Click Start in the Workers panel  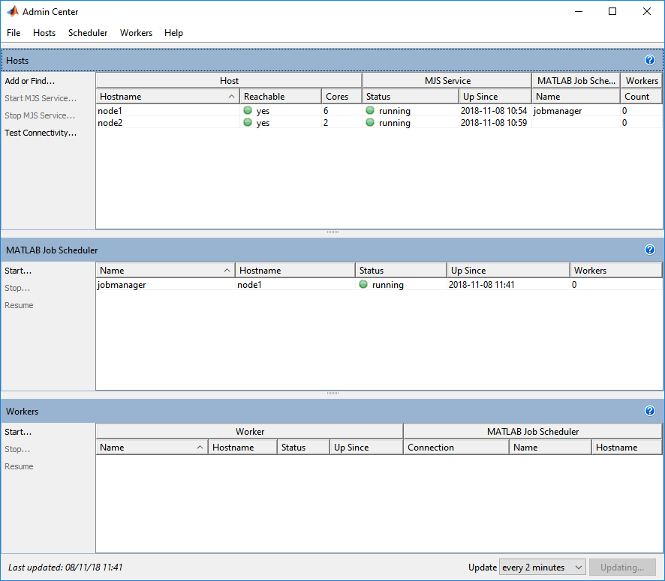coord(18,432)
